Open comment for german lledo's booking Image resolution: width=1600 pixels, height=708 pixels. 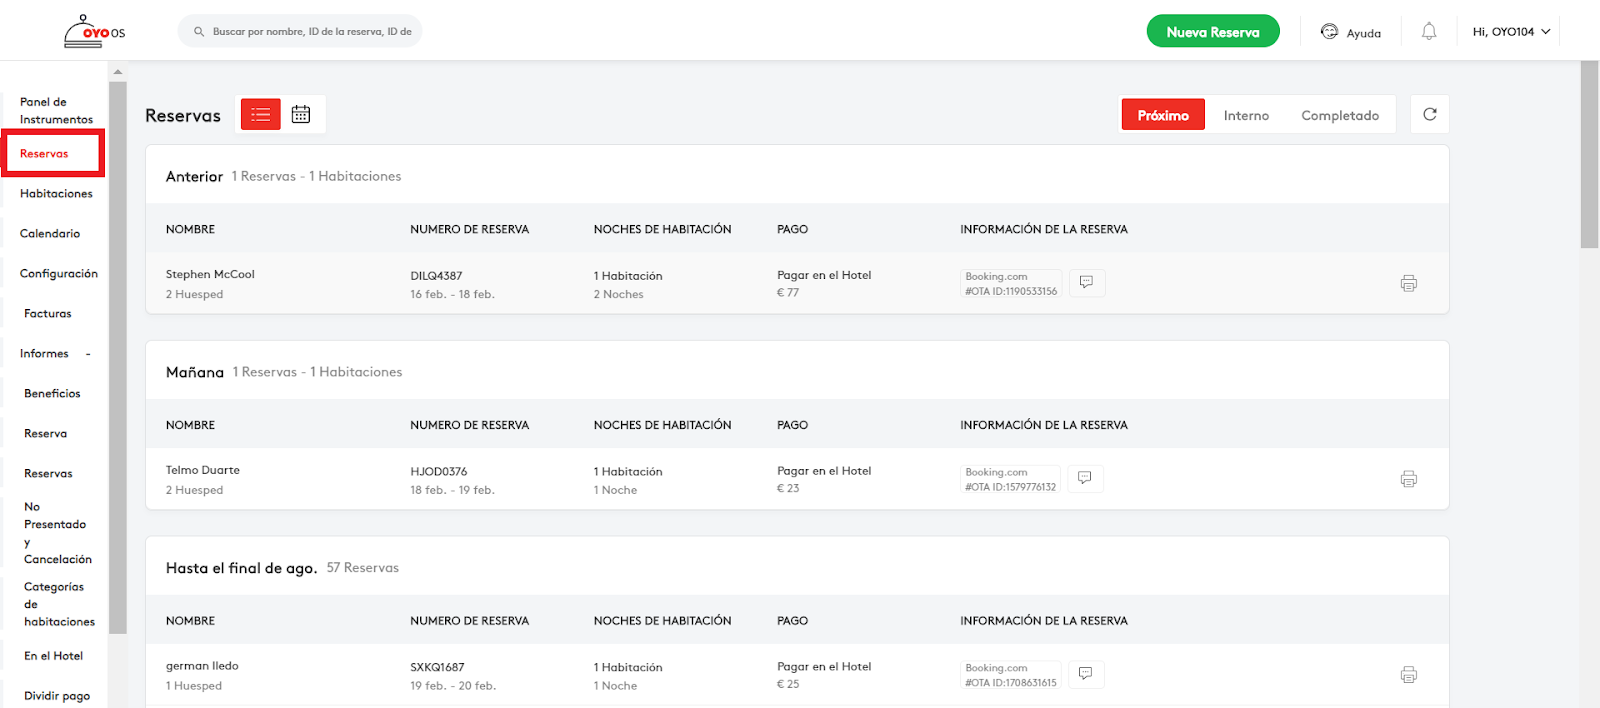pyautogui.click(x=1086, y=674)
